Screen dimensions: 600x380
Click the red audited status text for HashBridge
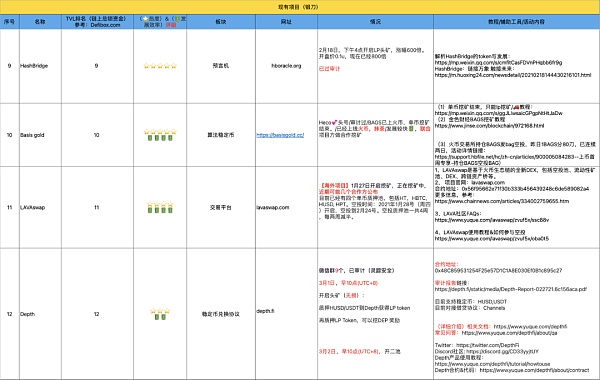coord(329,69)
